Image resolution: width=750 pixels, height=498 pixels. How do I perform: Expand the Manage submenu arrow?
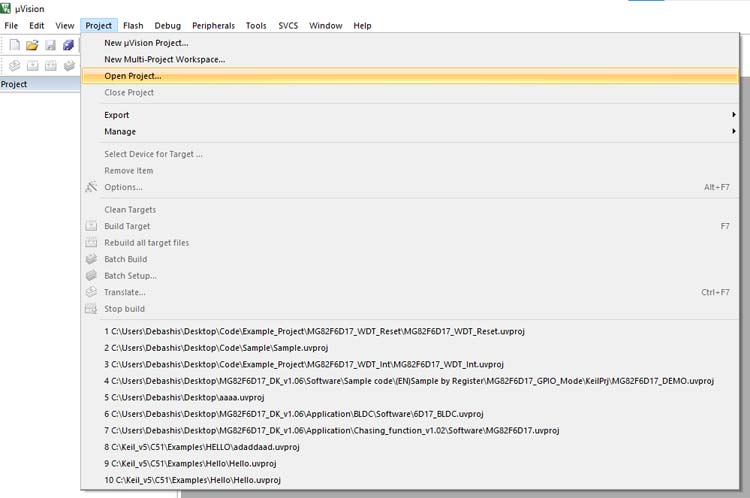pos(733,131)
